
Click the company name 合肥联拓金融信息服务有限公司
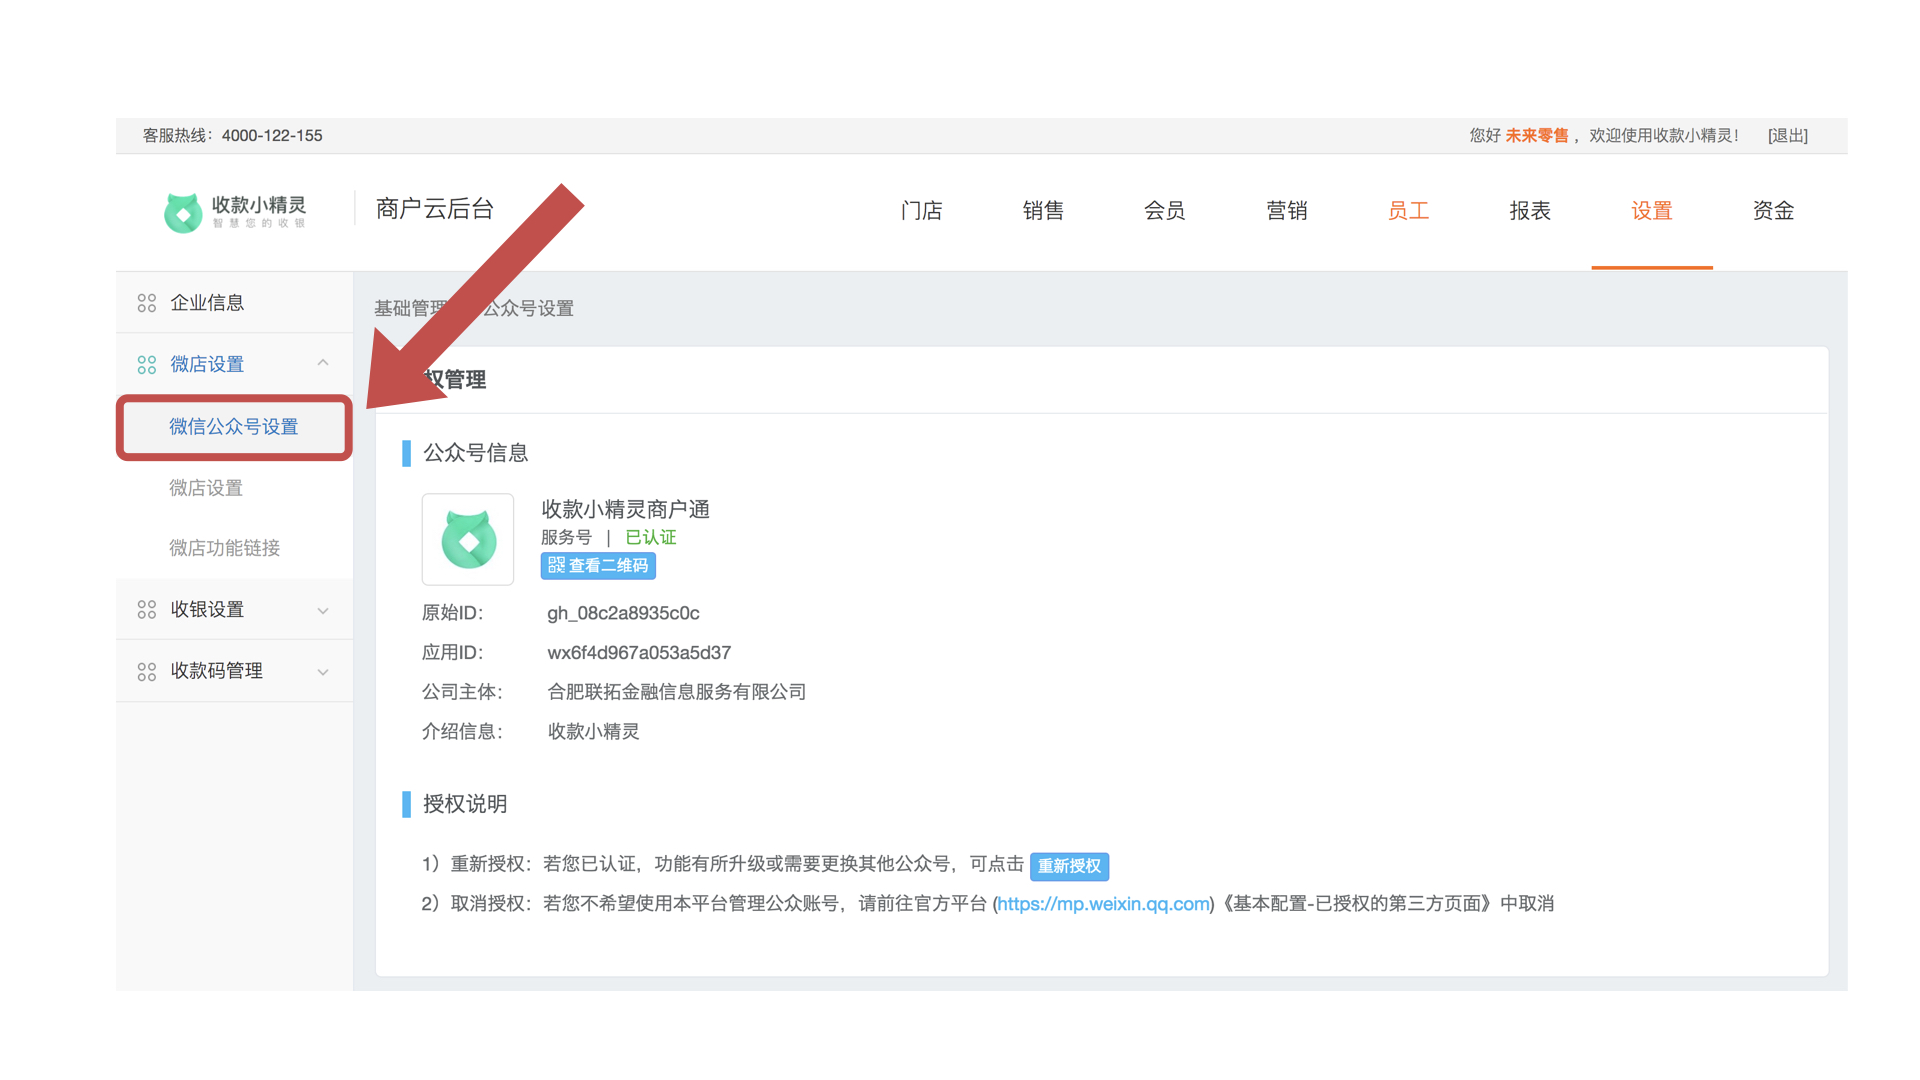pyautogui.click(x=677, y=692)
